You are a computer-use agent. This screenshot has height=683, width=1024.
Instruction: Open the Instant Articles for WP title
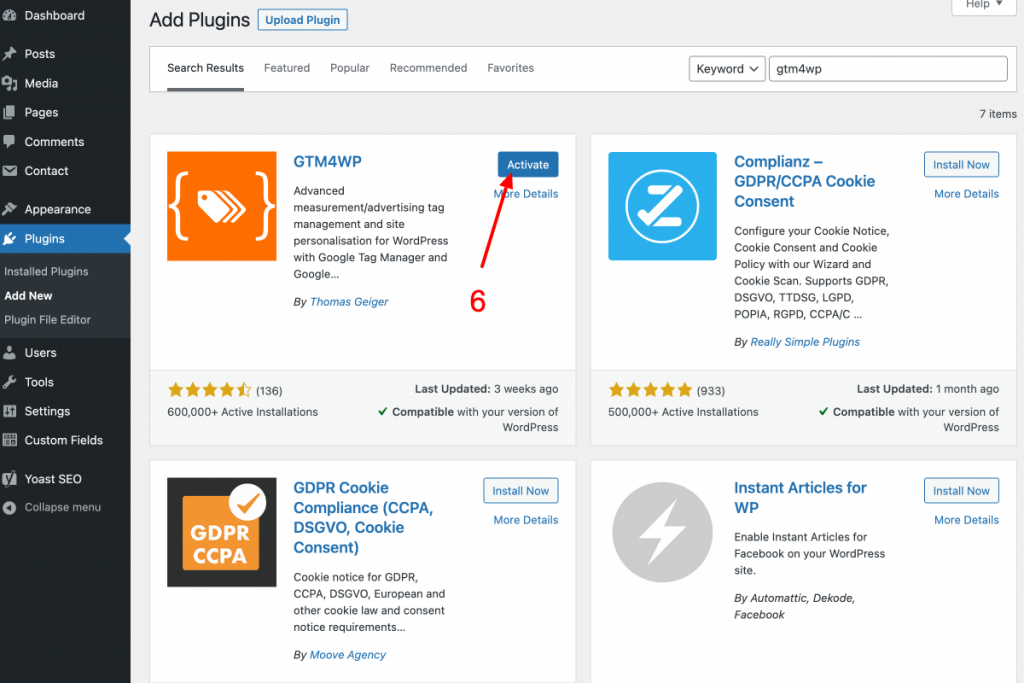coord(800,497)
